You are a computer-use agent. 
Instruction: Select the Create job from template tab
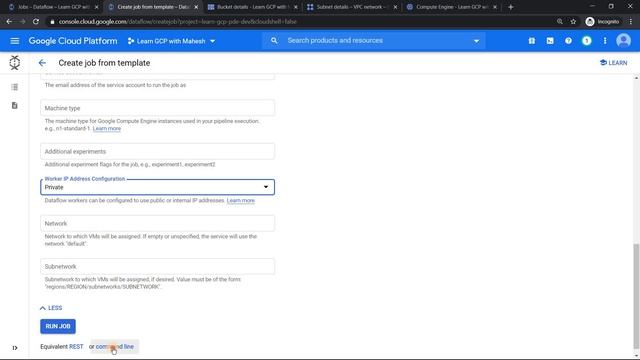[x=152, y=7]
